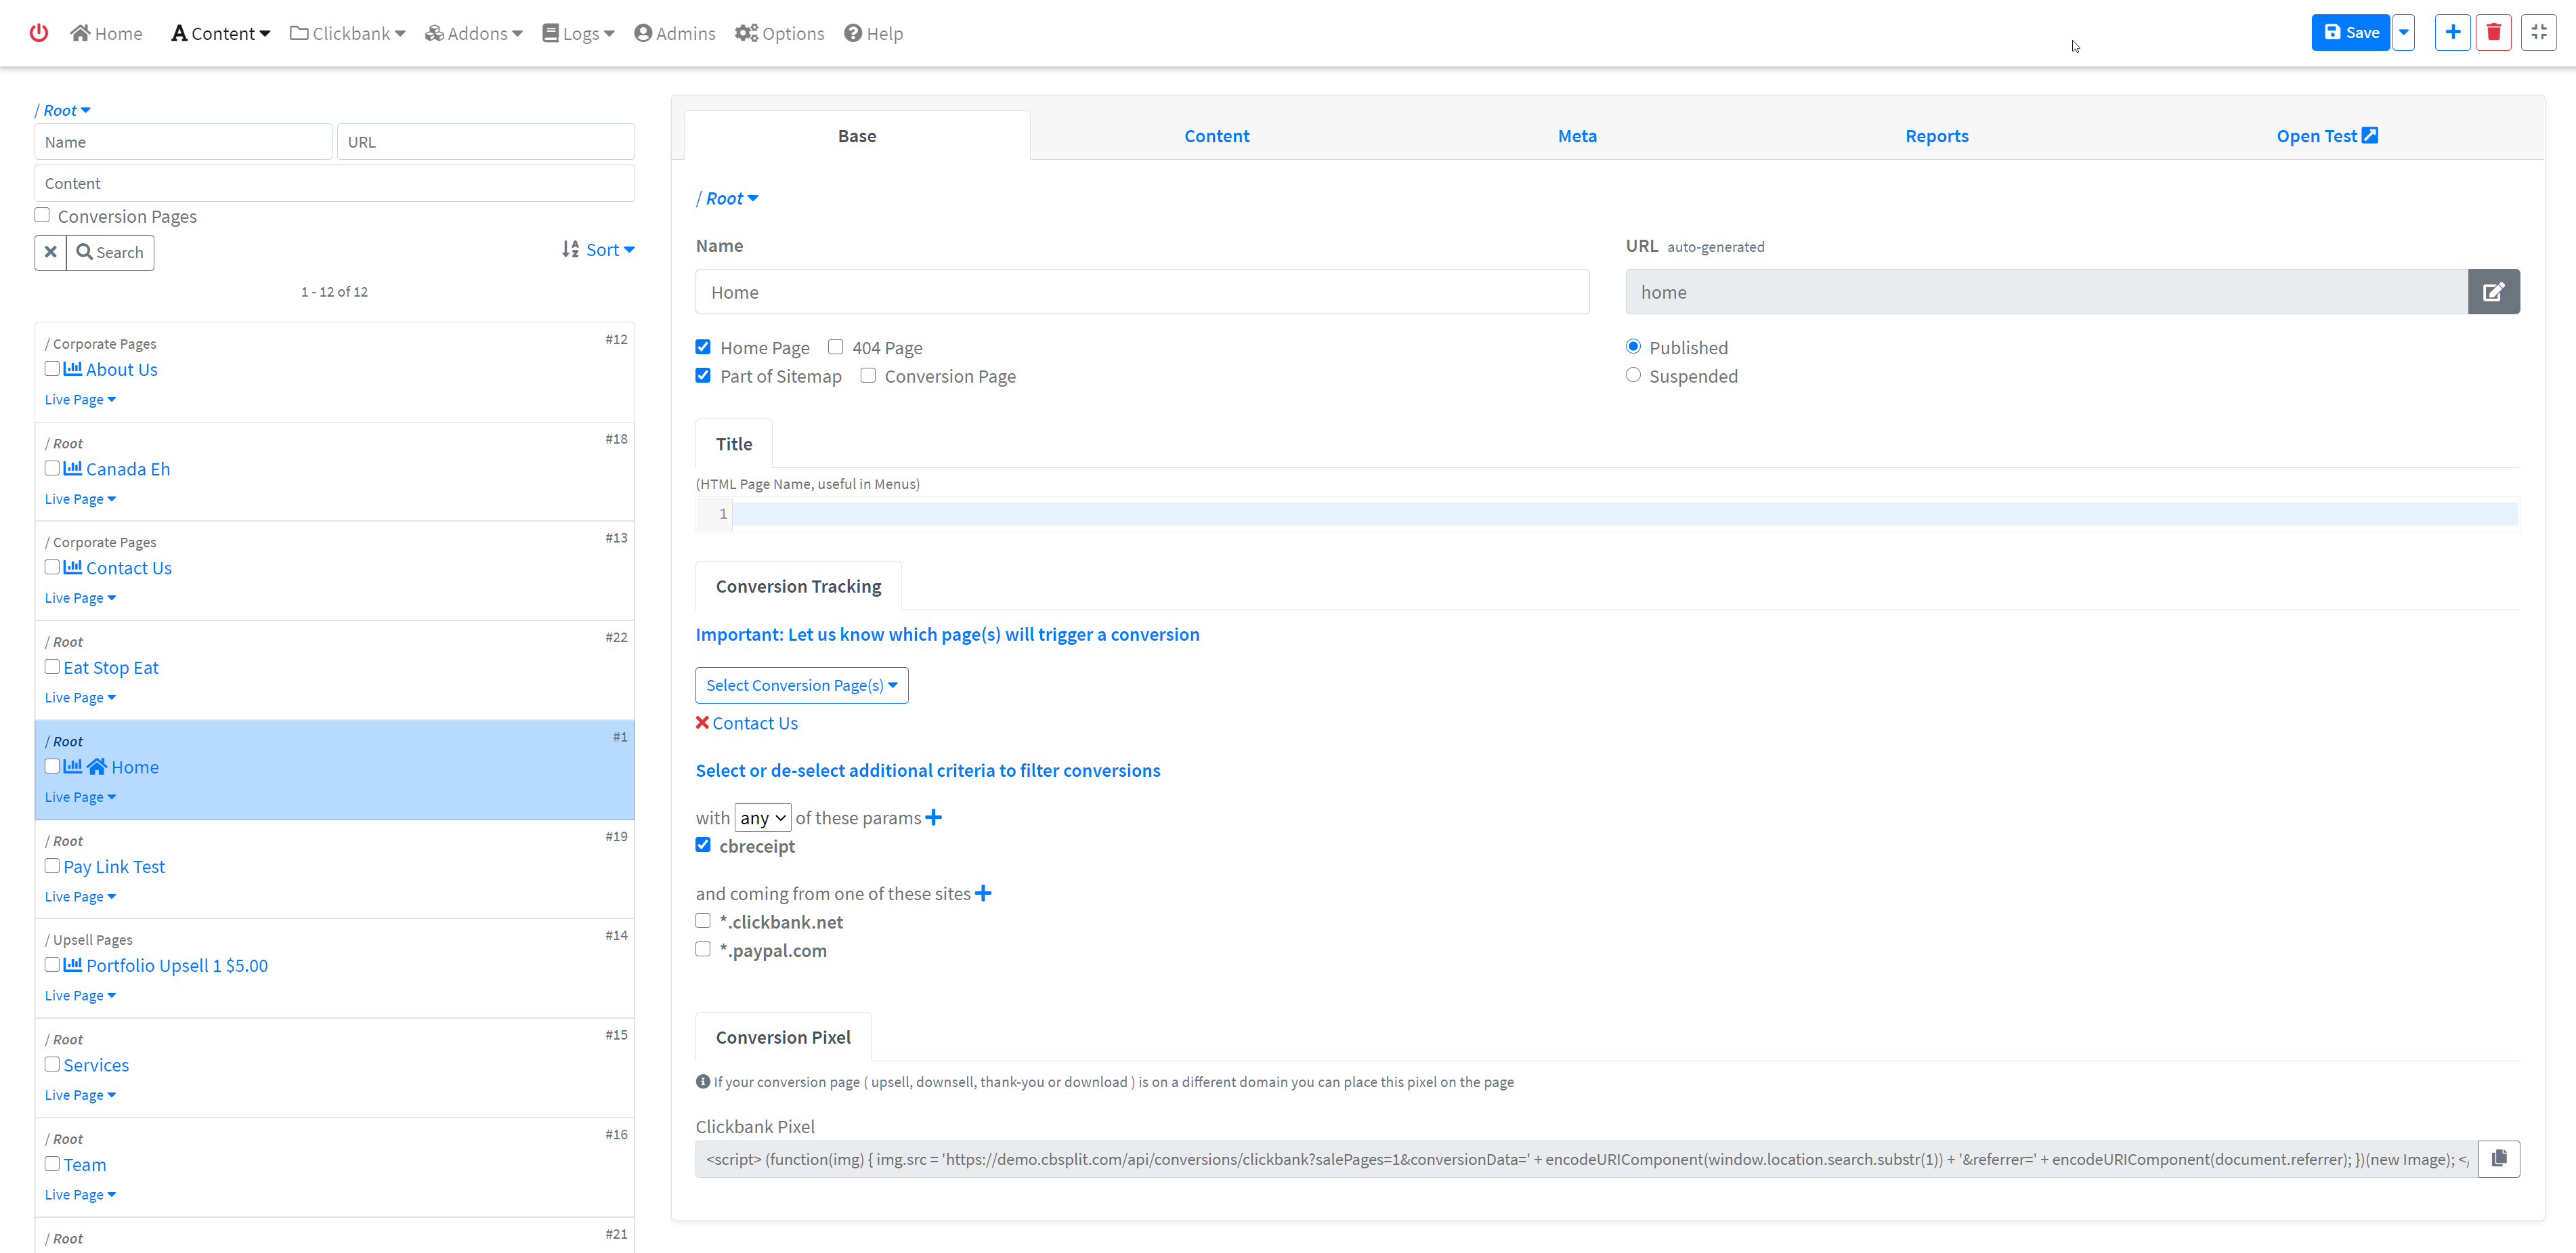Viewport: 2576px width, 1253px height.
Task: Click the blue plus add-new icon
Action: pyautogui.click(x=2452, y=33)
